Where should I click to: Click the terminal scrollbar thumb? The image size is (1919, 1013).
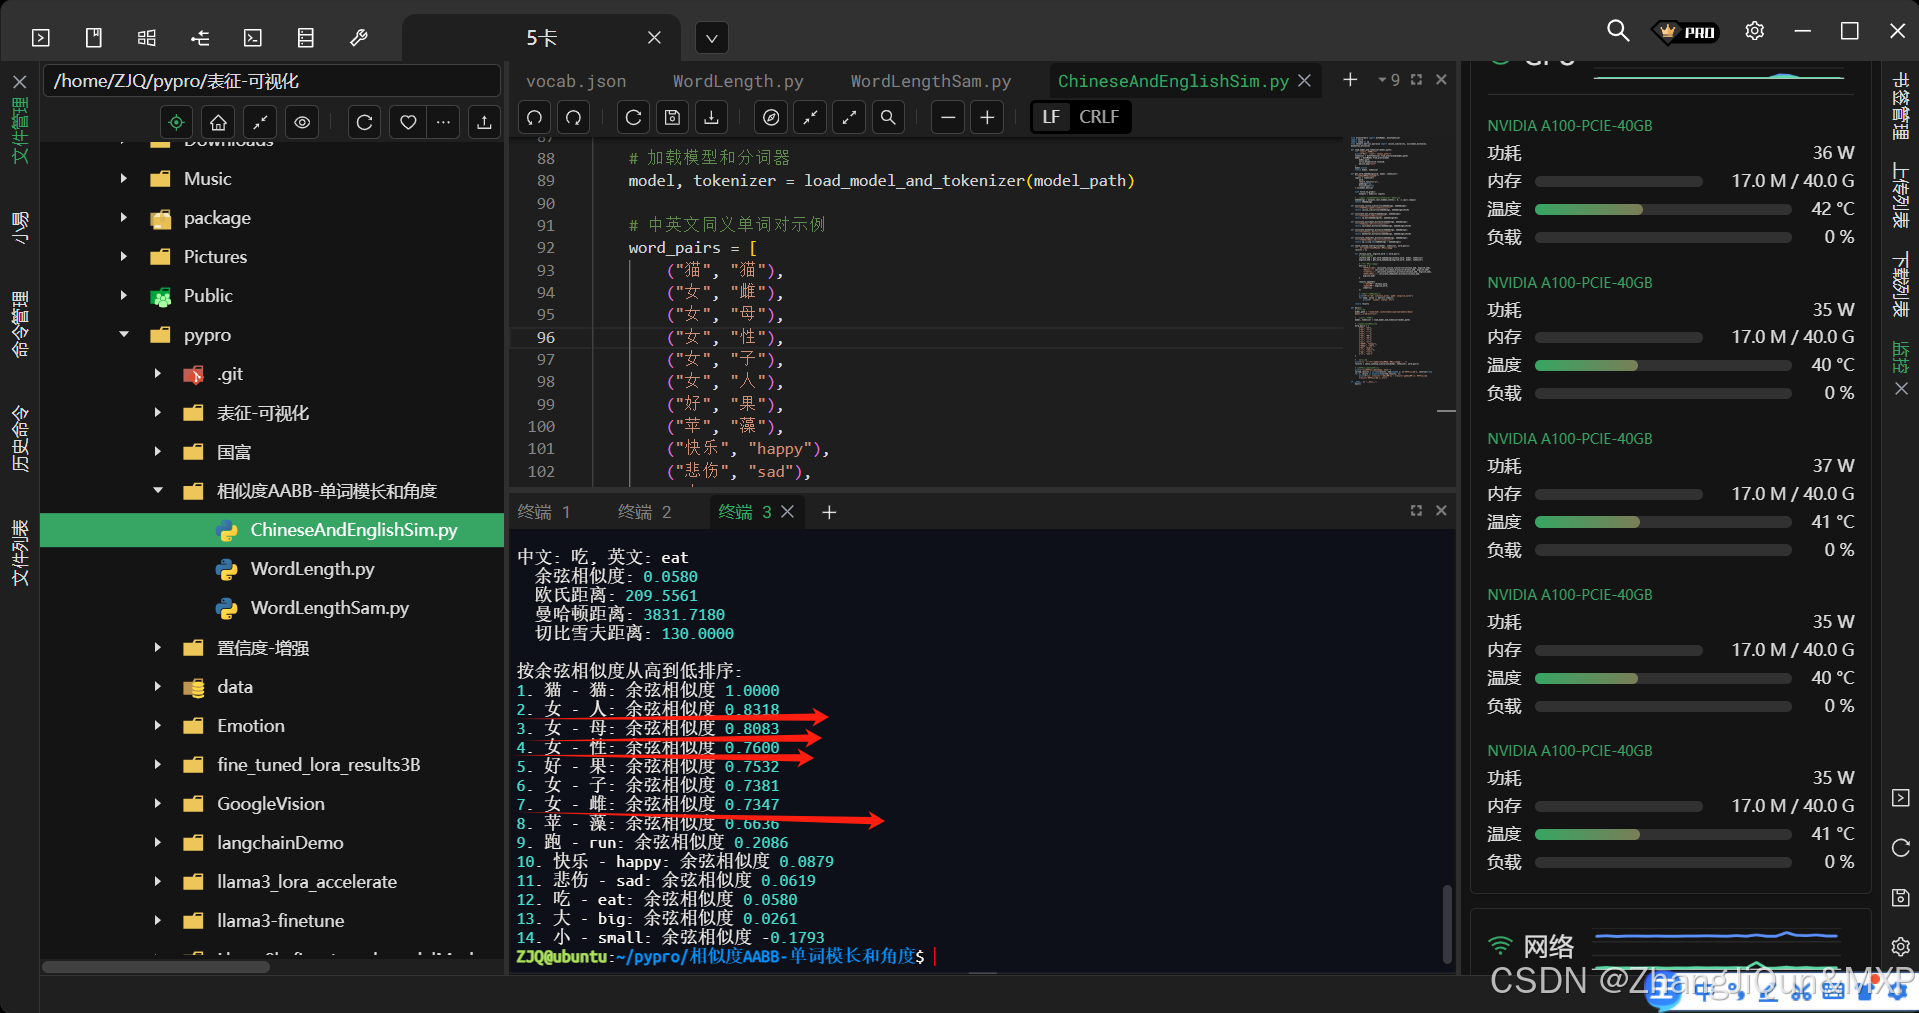(x=1446, y=923)
